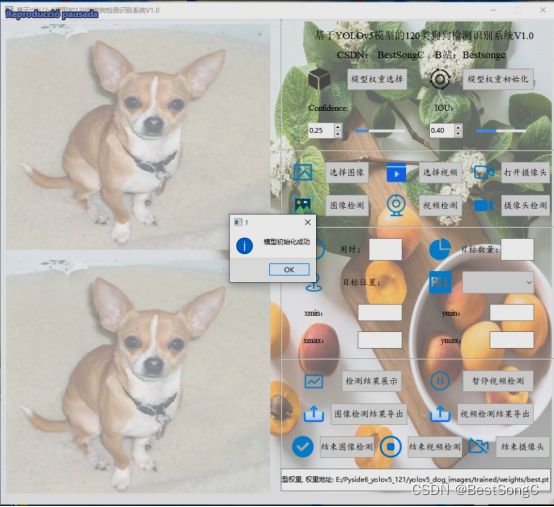Click 结束摄像头 button
The height and width of the screenshot is (507, 554).
point(523,447)
